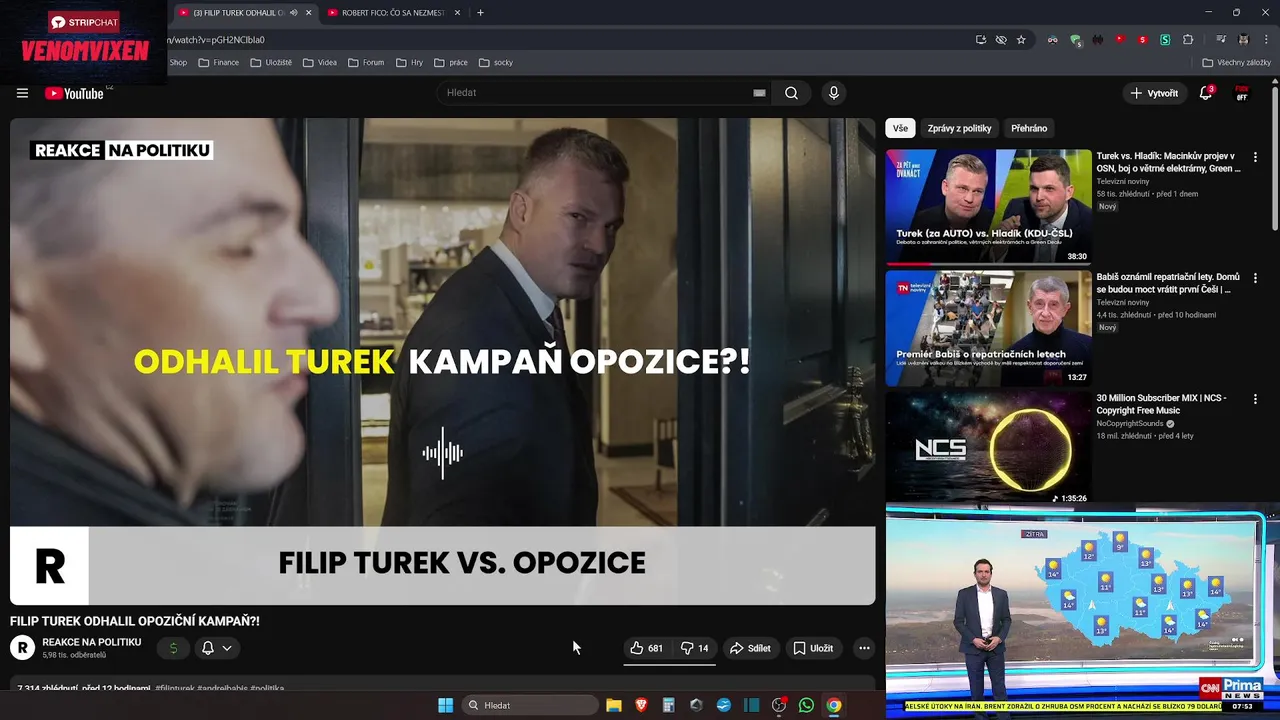Open WhatsApp from the taskbar
Viewport: 1280px width, 720px height.
(x=806, y=705)
